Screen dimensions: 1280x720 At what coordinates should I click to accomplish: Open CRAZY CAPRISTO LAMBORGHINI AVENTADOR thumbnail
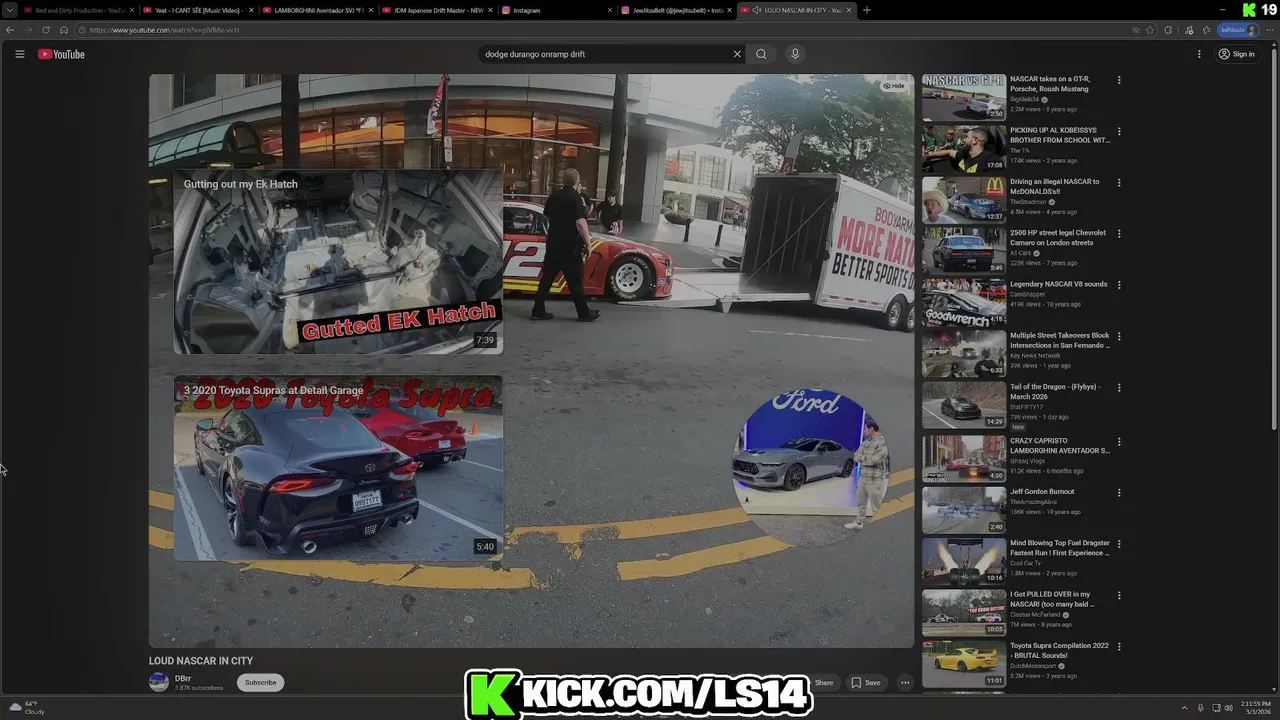[x=964, y=458]
